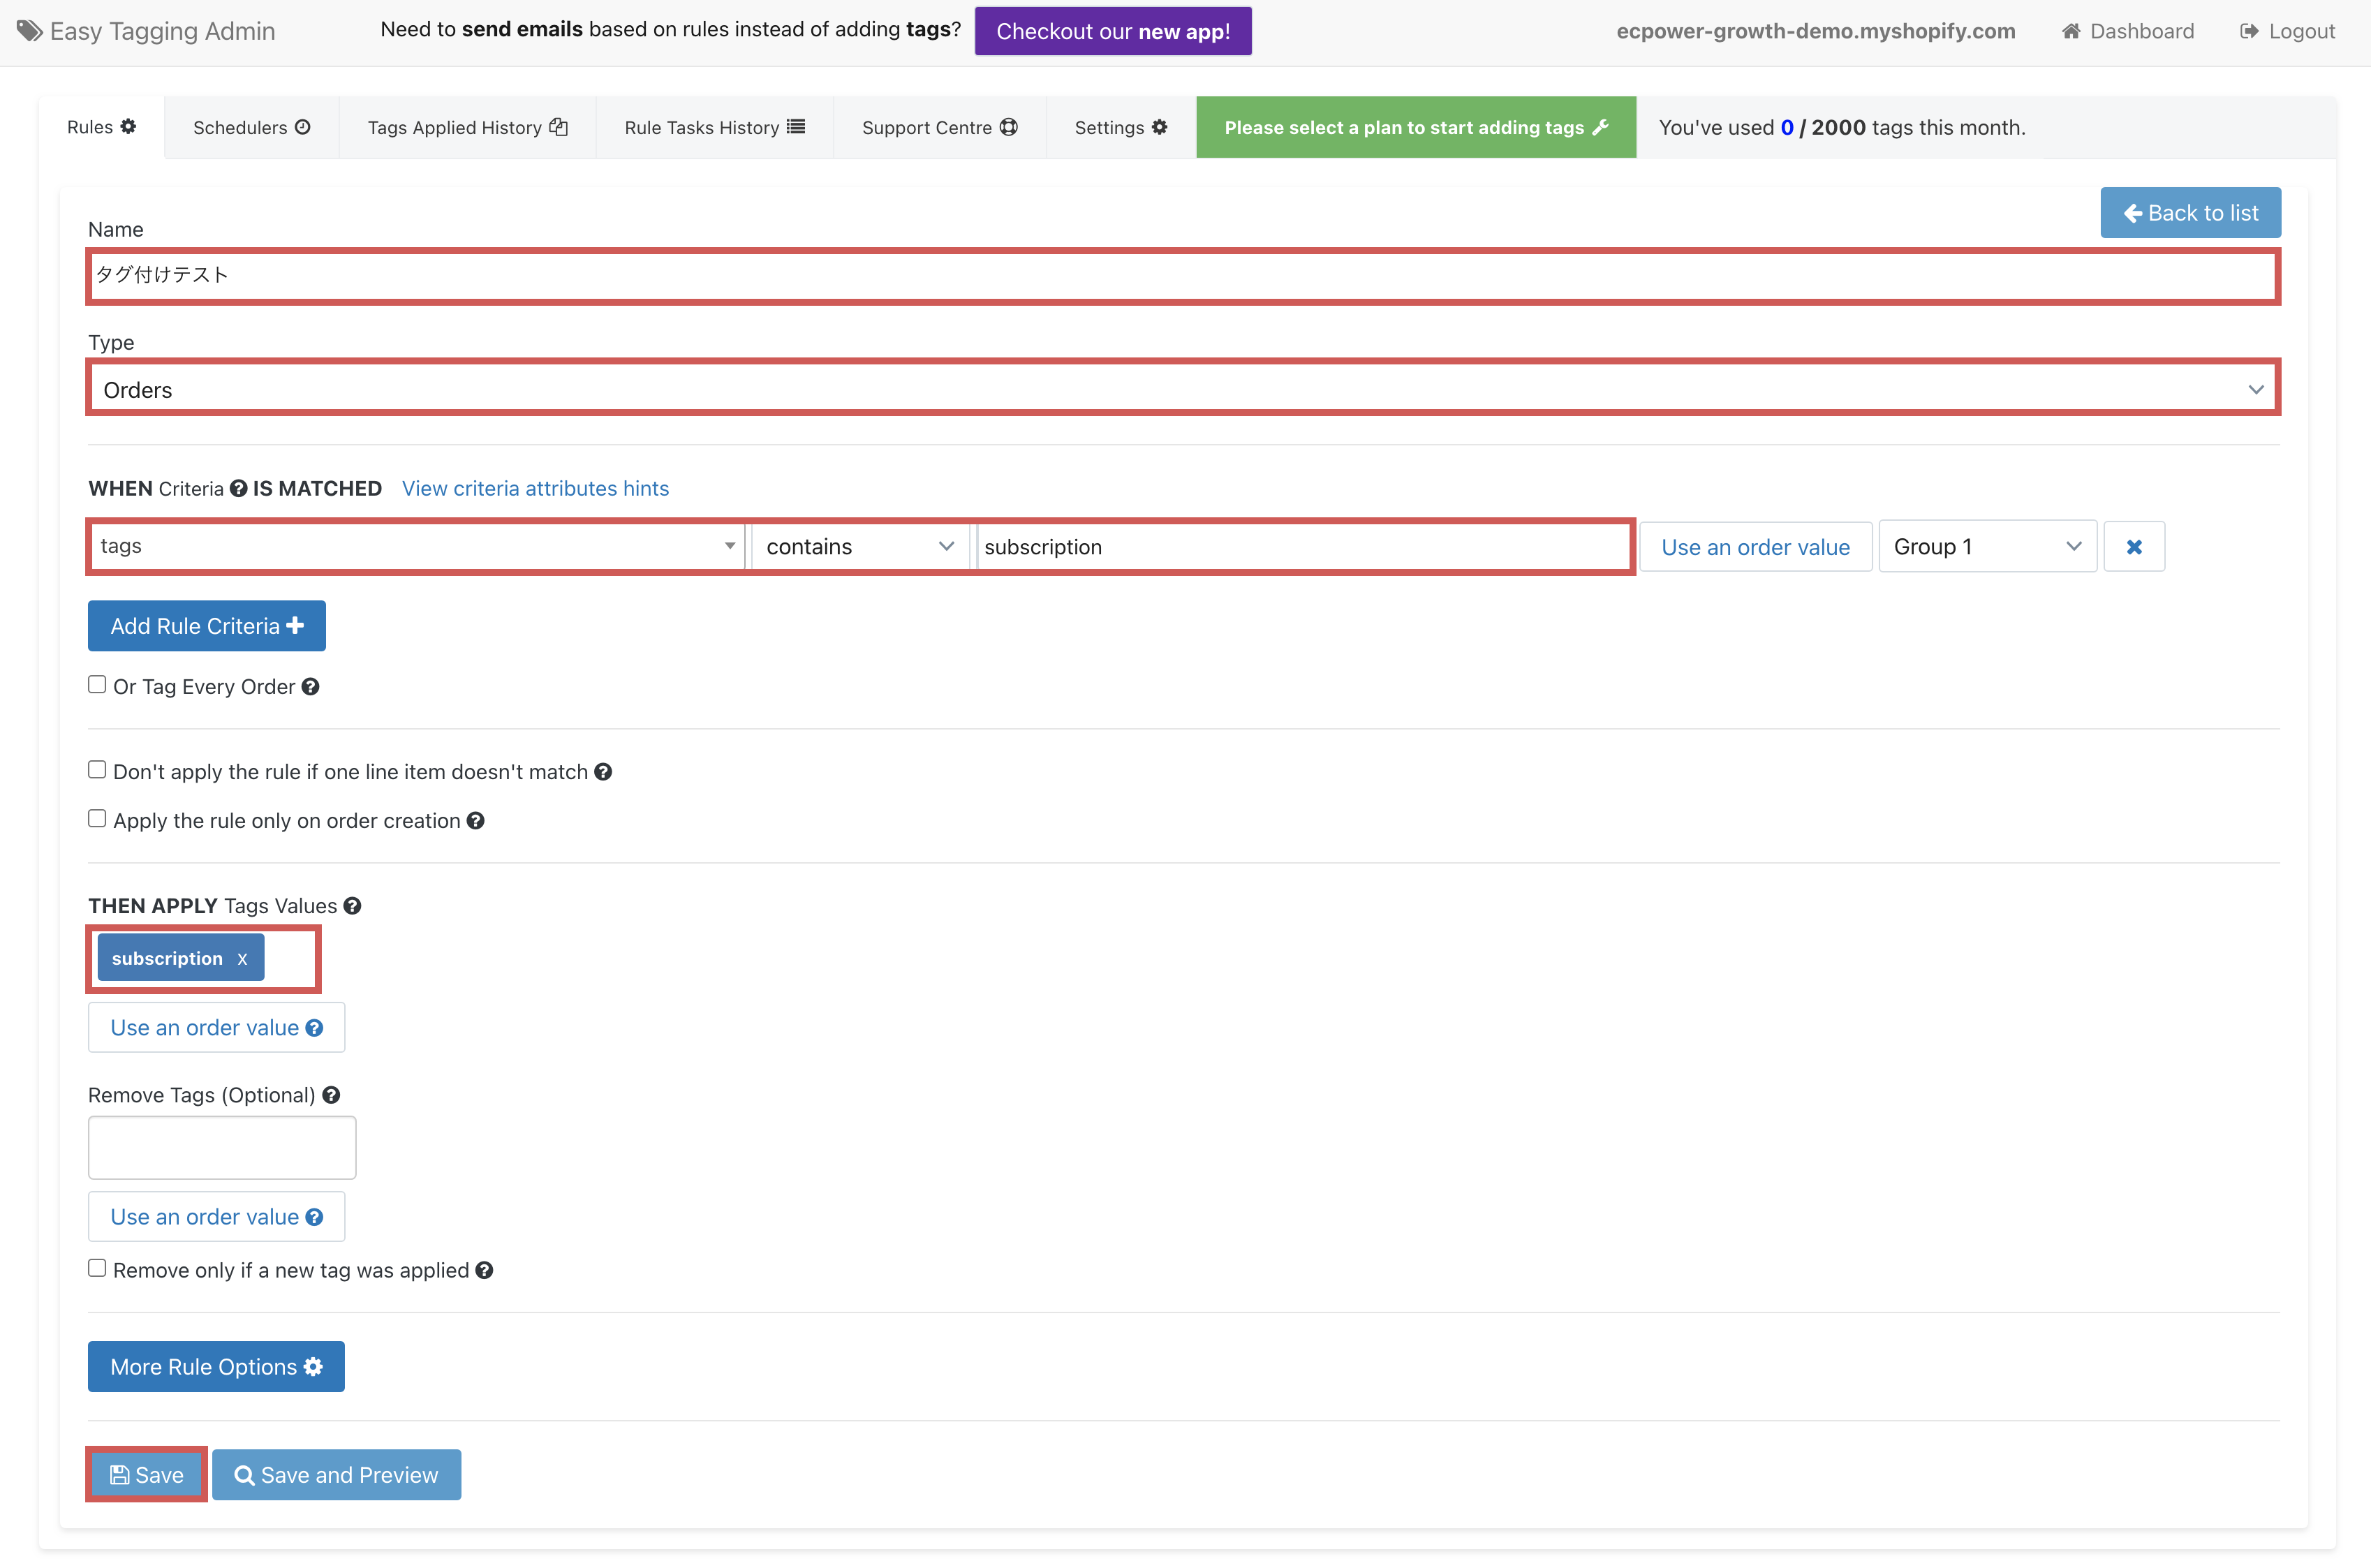Click the Remove Tags input box

(222, 1147)
